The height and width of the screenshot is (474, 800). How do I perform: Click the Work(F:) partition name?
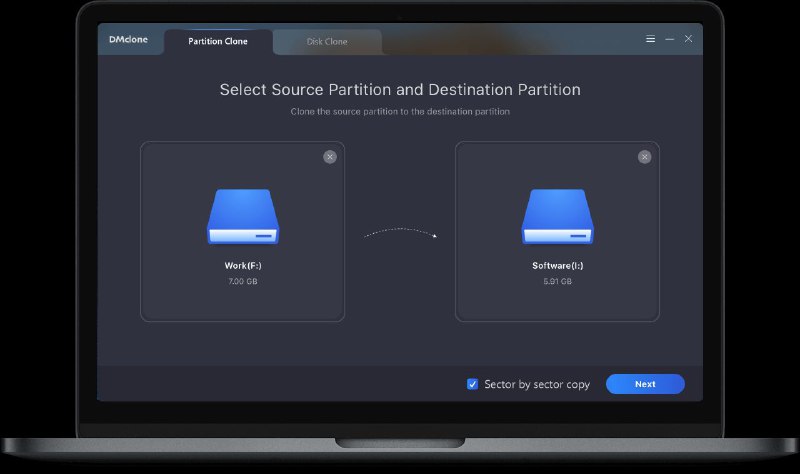coord(242,266)
